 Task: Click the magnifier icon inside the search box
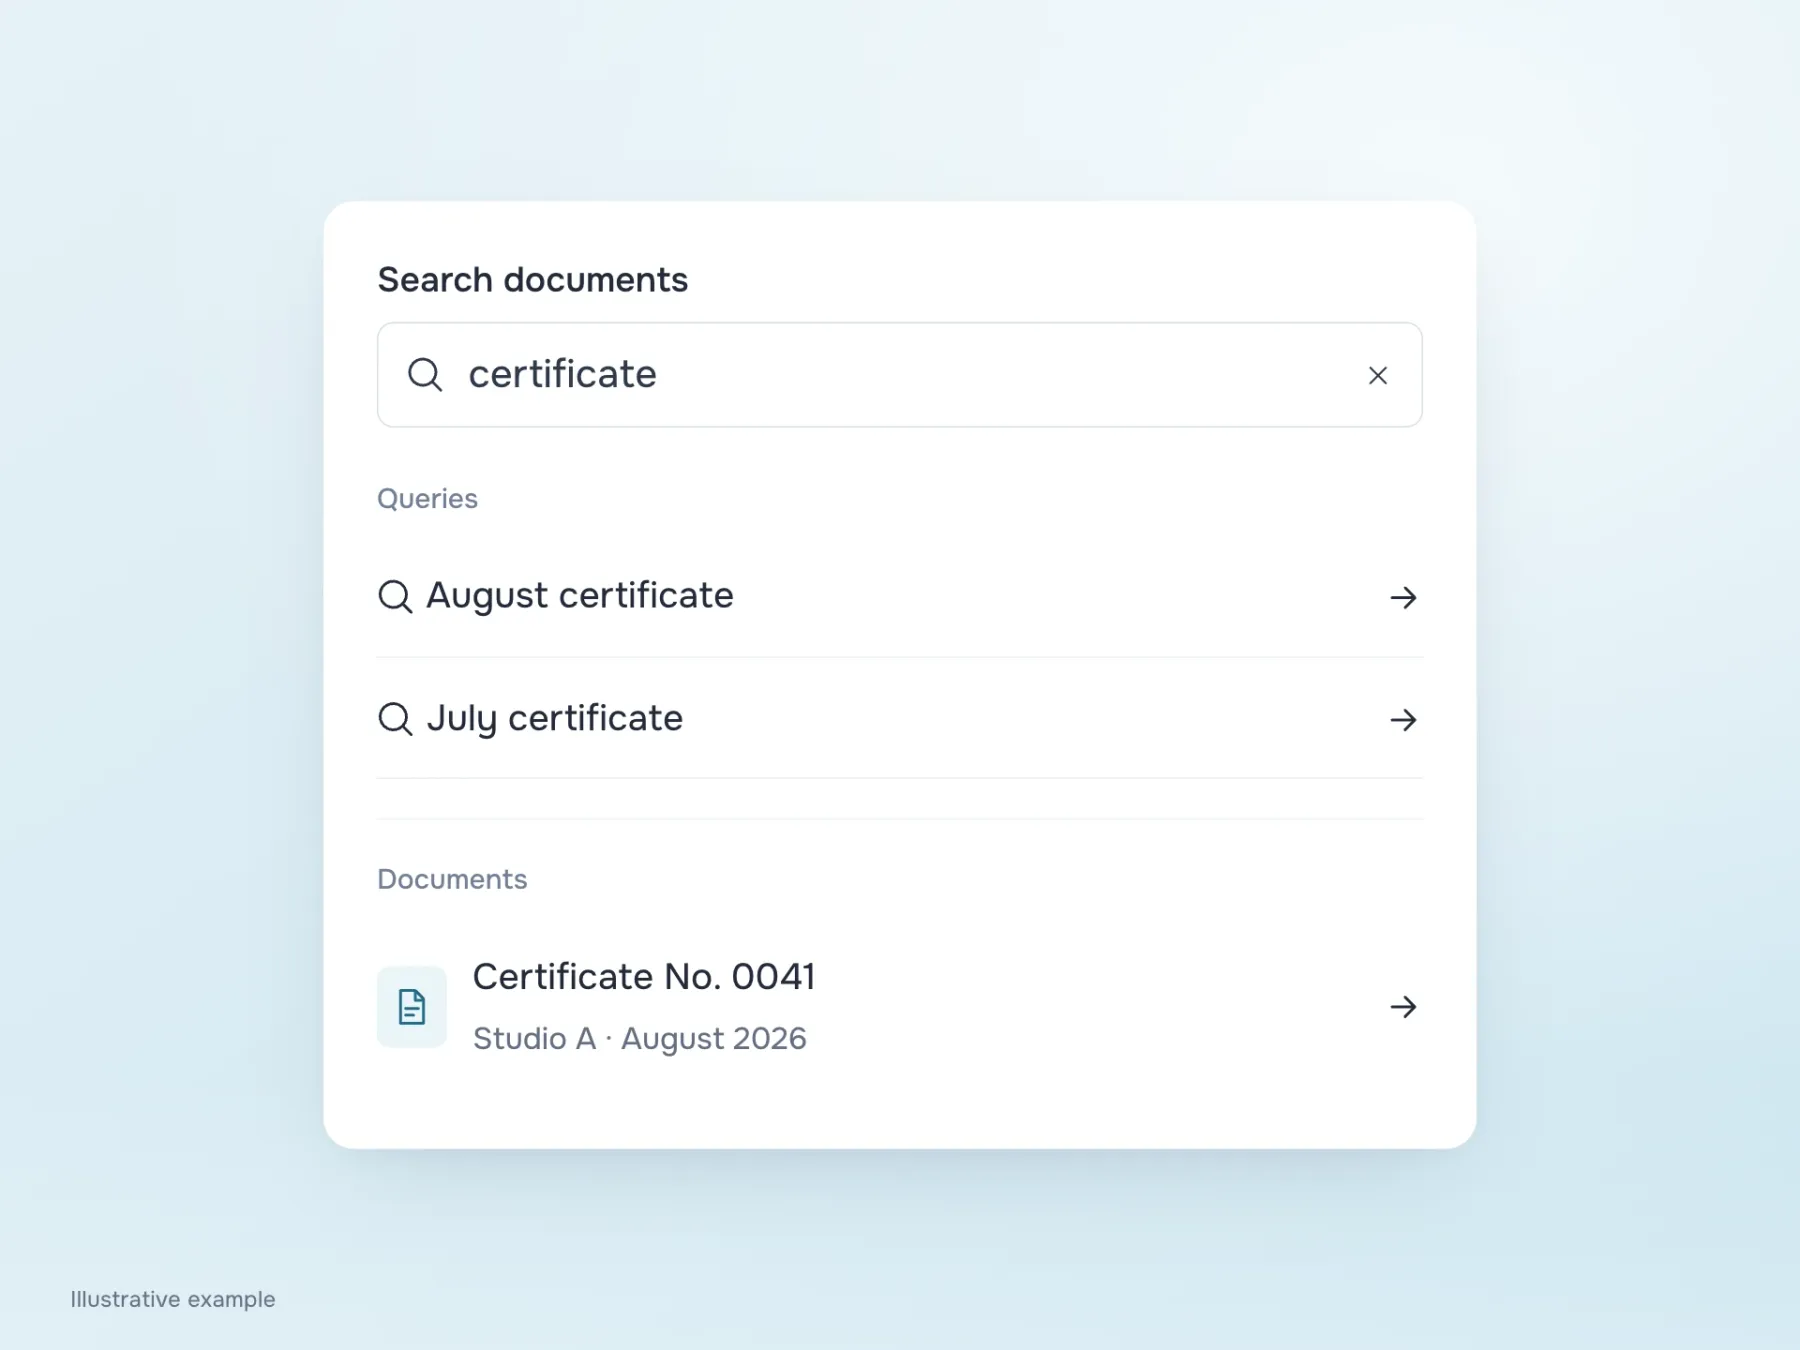pos(425,375)
